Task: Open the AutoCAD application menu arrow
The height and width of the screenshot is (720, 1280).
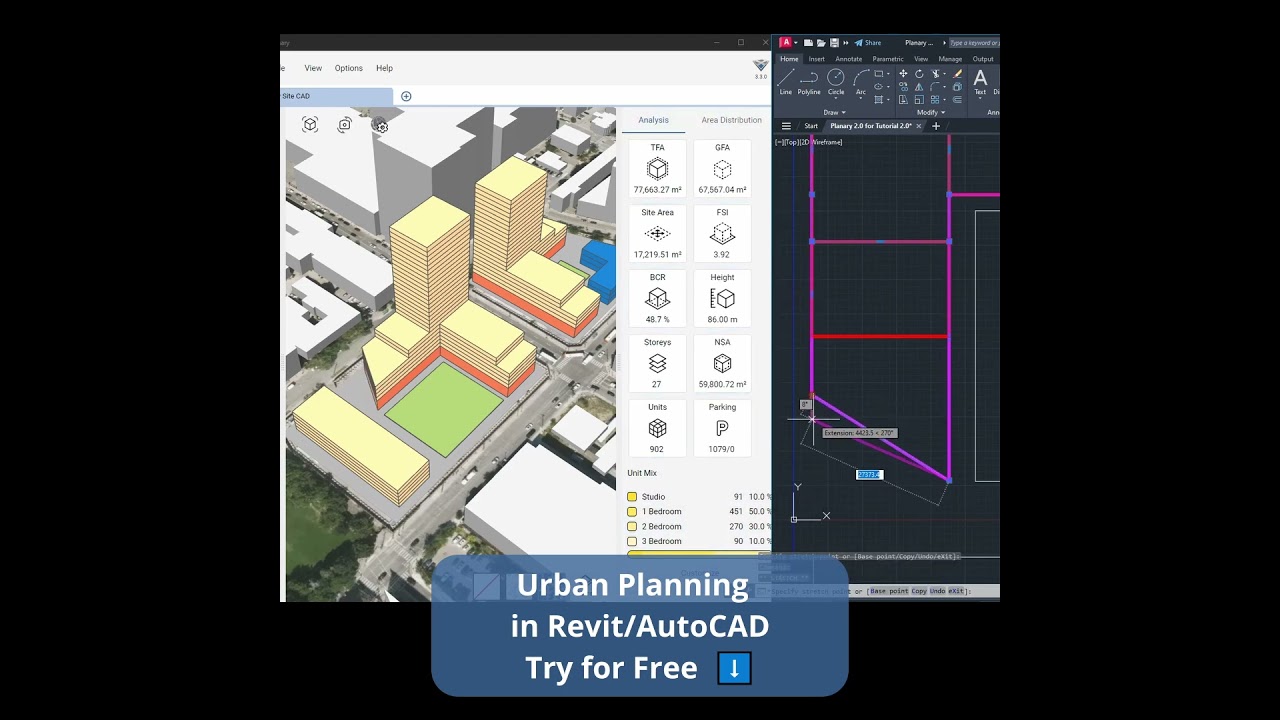Action: tap(796, 43)
